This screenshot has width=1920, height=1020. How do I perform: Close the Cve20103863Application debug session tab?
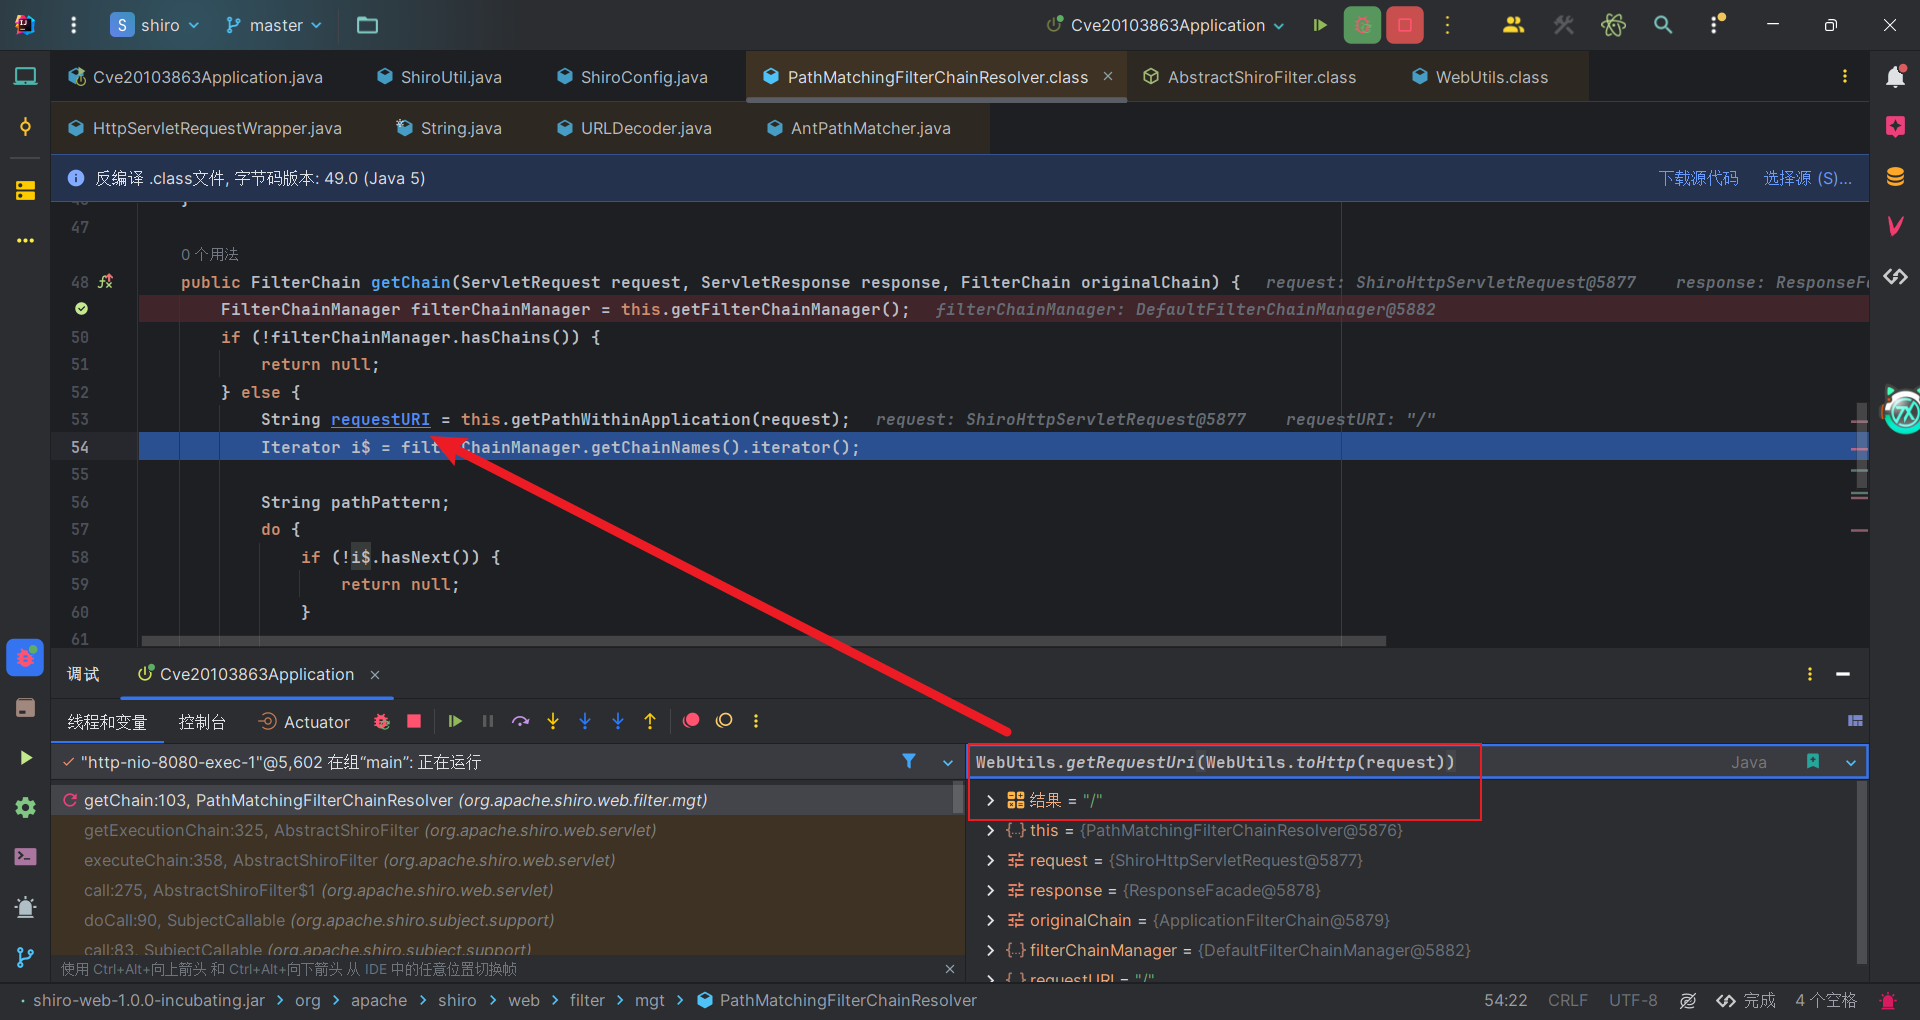tap(375, 675)
